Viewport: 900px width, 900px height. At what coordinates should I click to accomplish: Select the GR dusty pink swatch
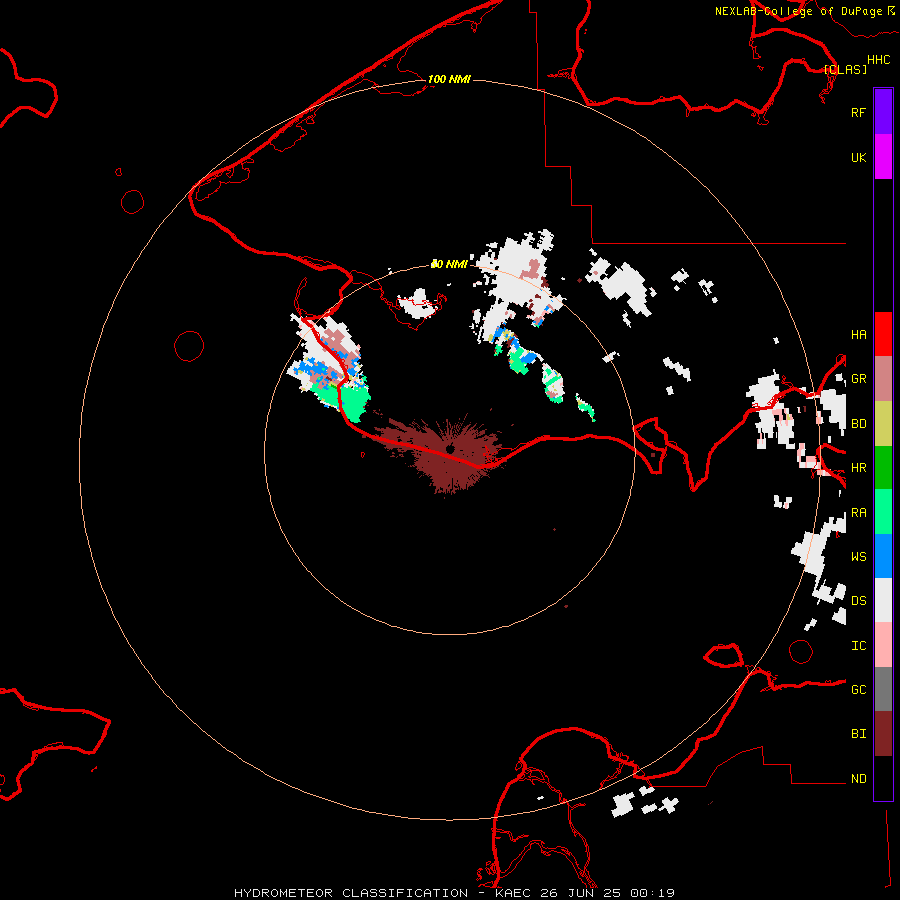tap(883, 379)
